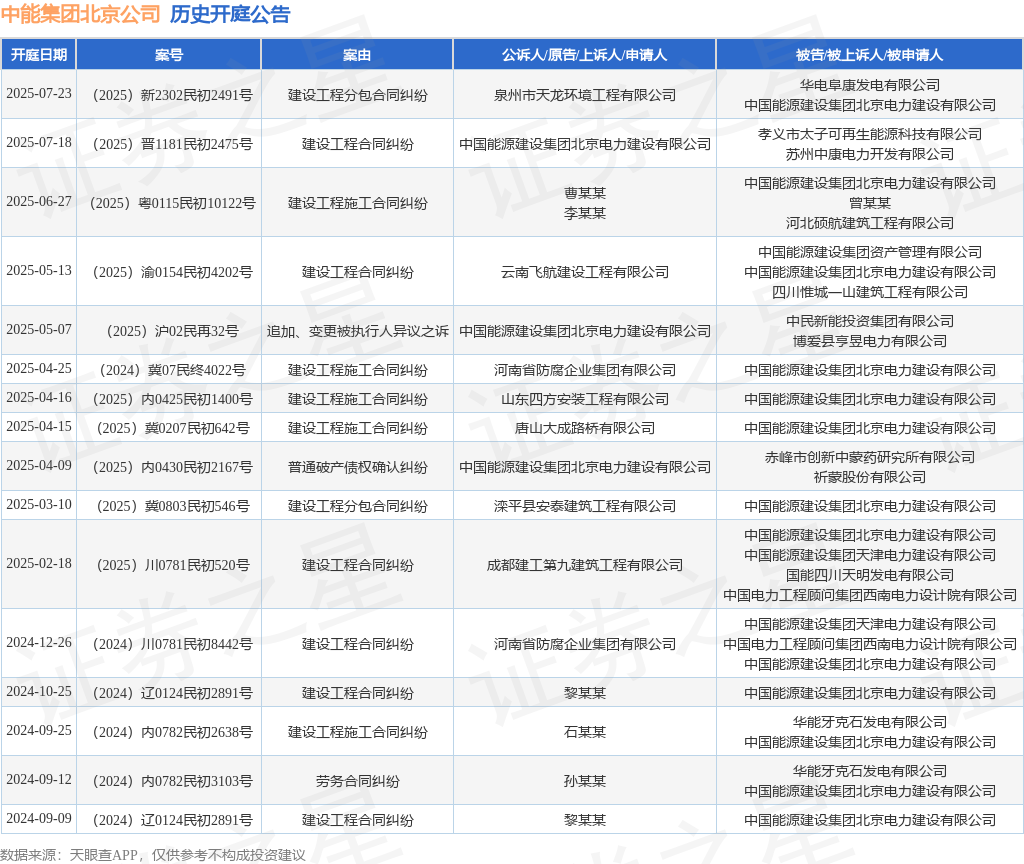Viewport: 1024px width, 864px height.
Task: Click plaintiff 唐山大成路桥有限公司
Action: pyautogui.click(x=584, y=428)
